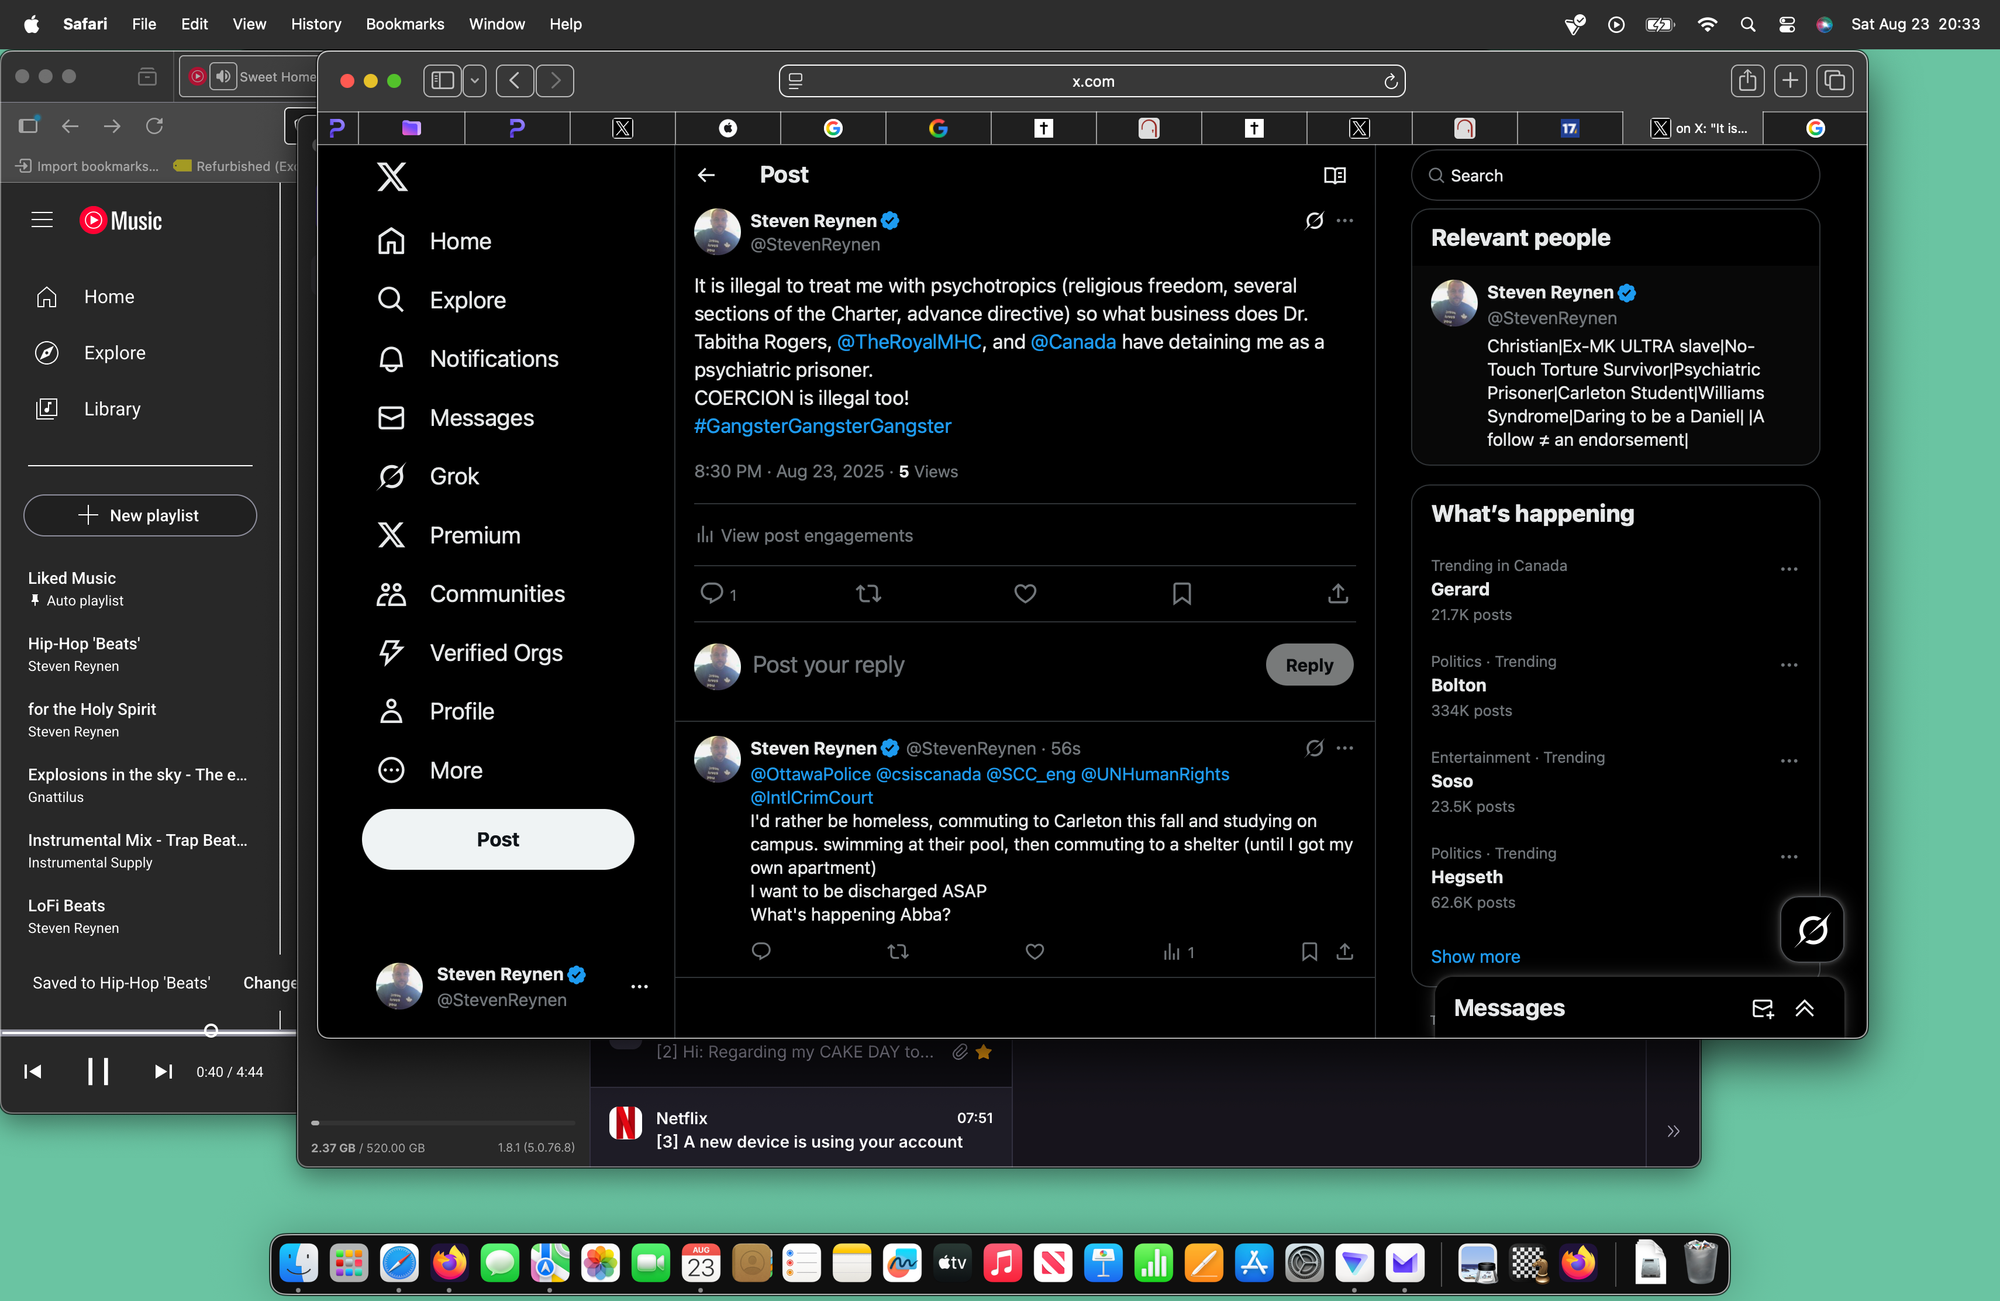Viewport: 2000px width, 1301px height.
Task: Open reader view icon beside Post header
Action: [1334, 175]
